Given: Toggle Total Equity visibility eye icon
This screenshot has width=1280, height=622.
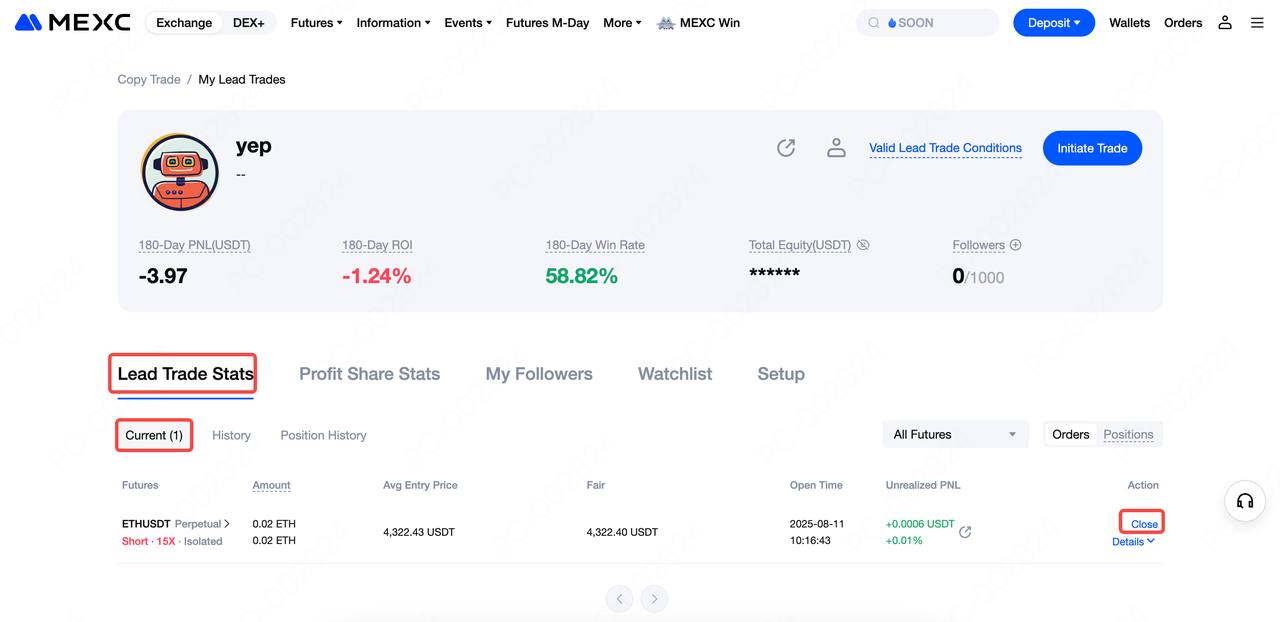Looking at the screenshot, I should (x=863, y=245).
